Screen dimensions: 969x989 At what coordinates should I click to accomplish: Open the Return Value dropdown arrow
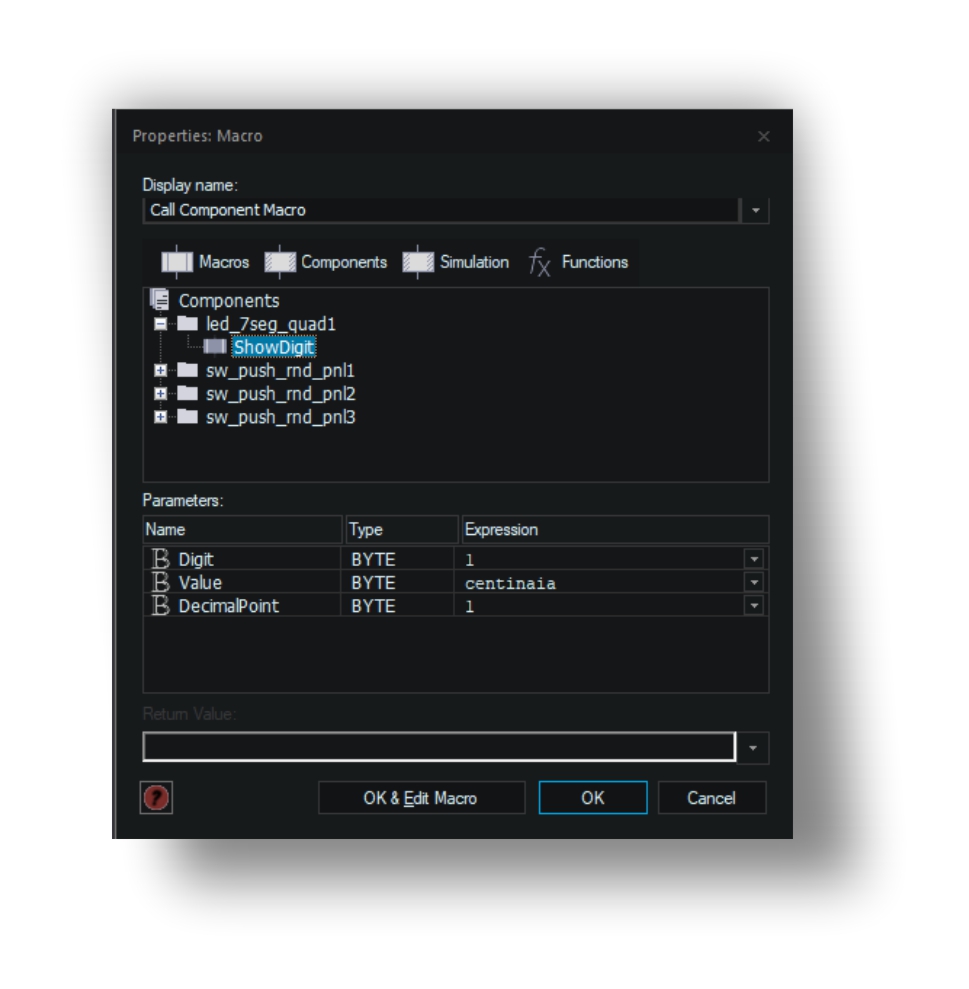(x=753, y=748)
